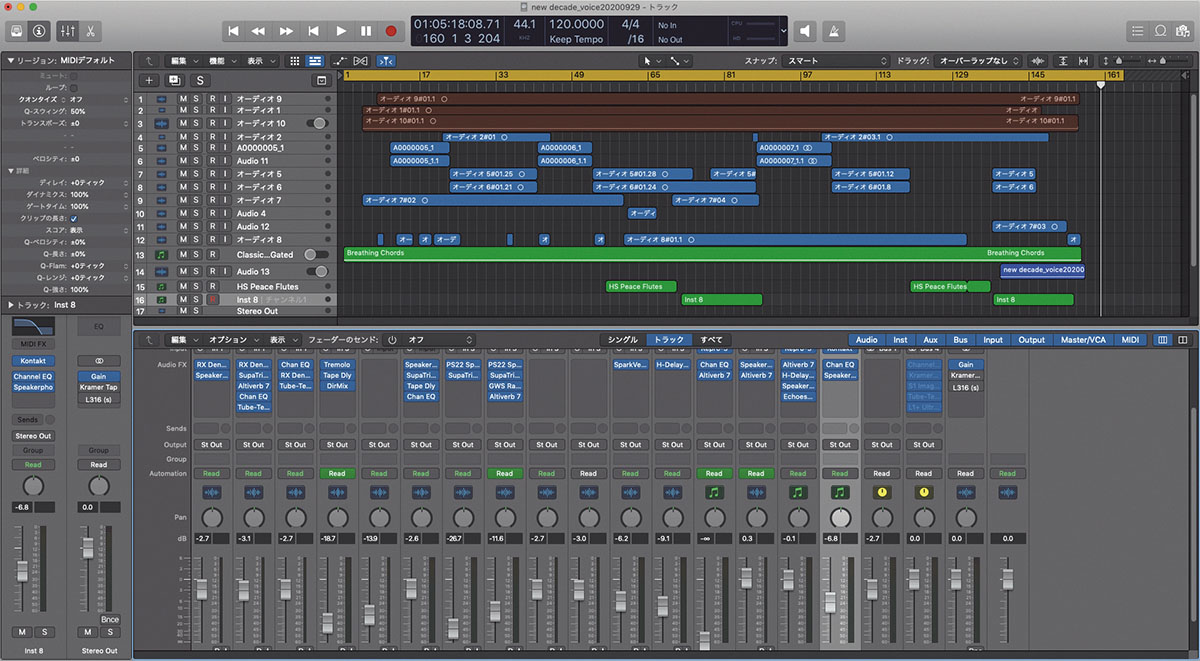Screen dimensions: 1200x661
Task: Toggle the fader sends power button
Action: [x=392, y=340]
